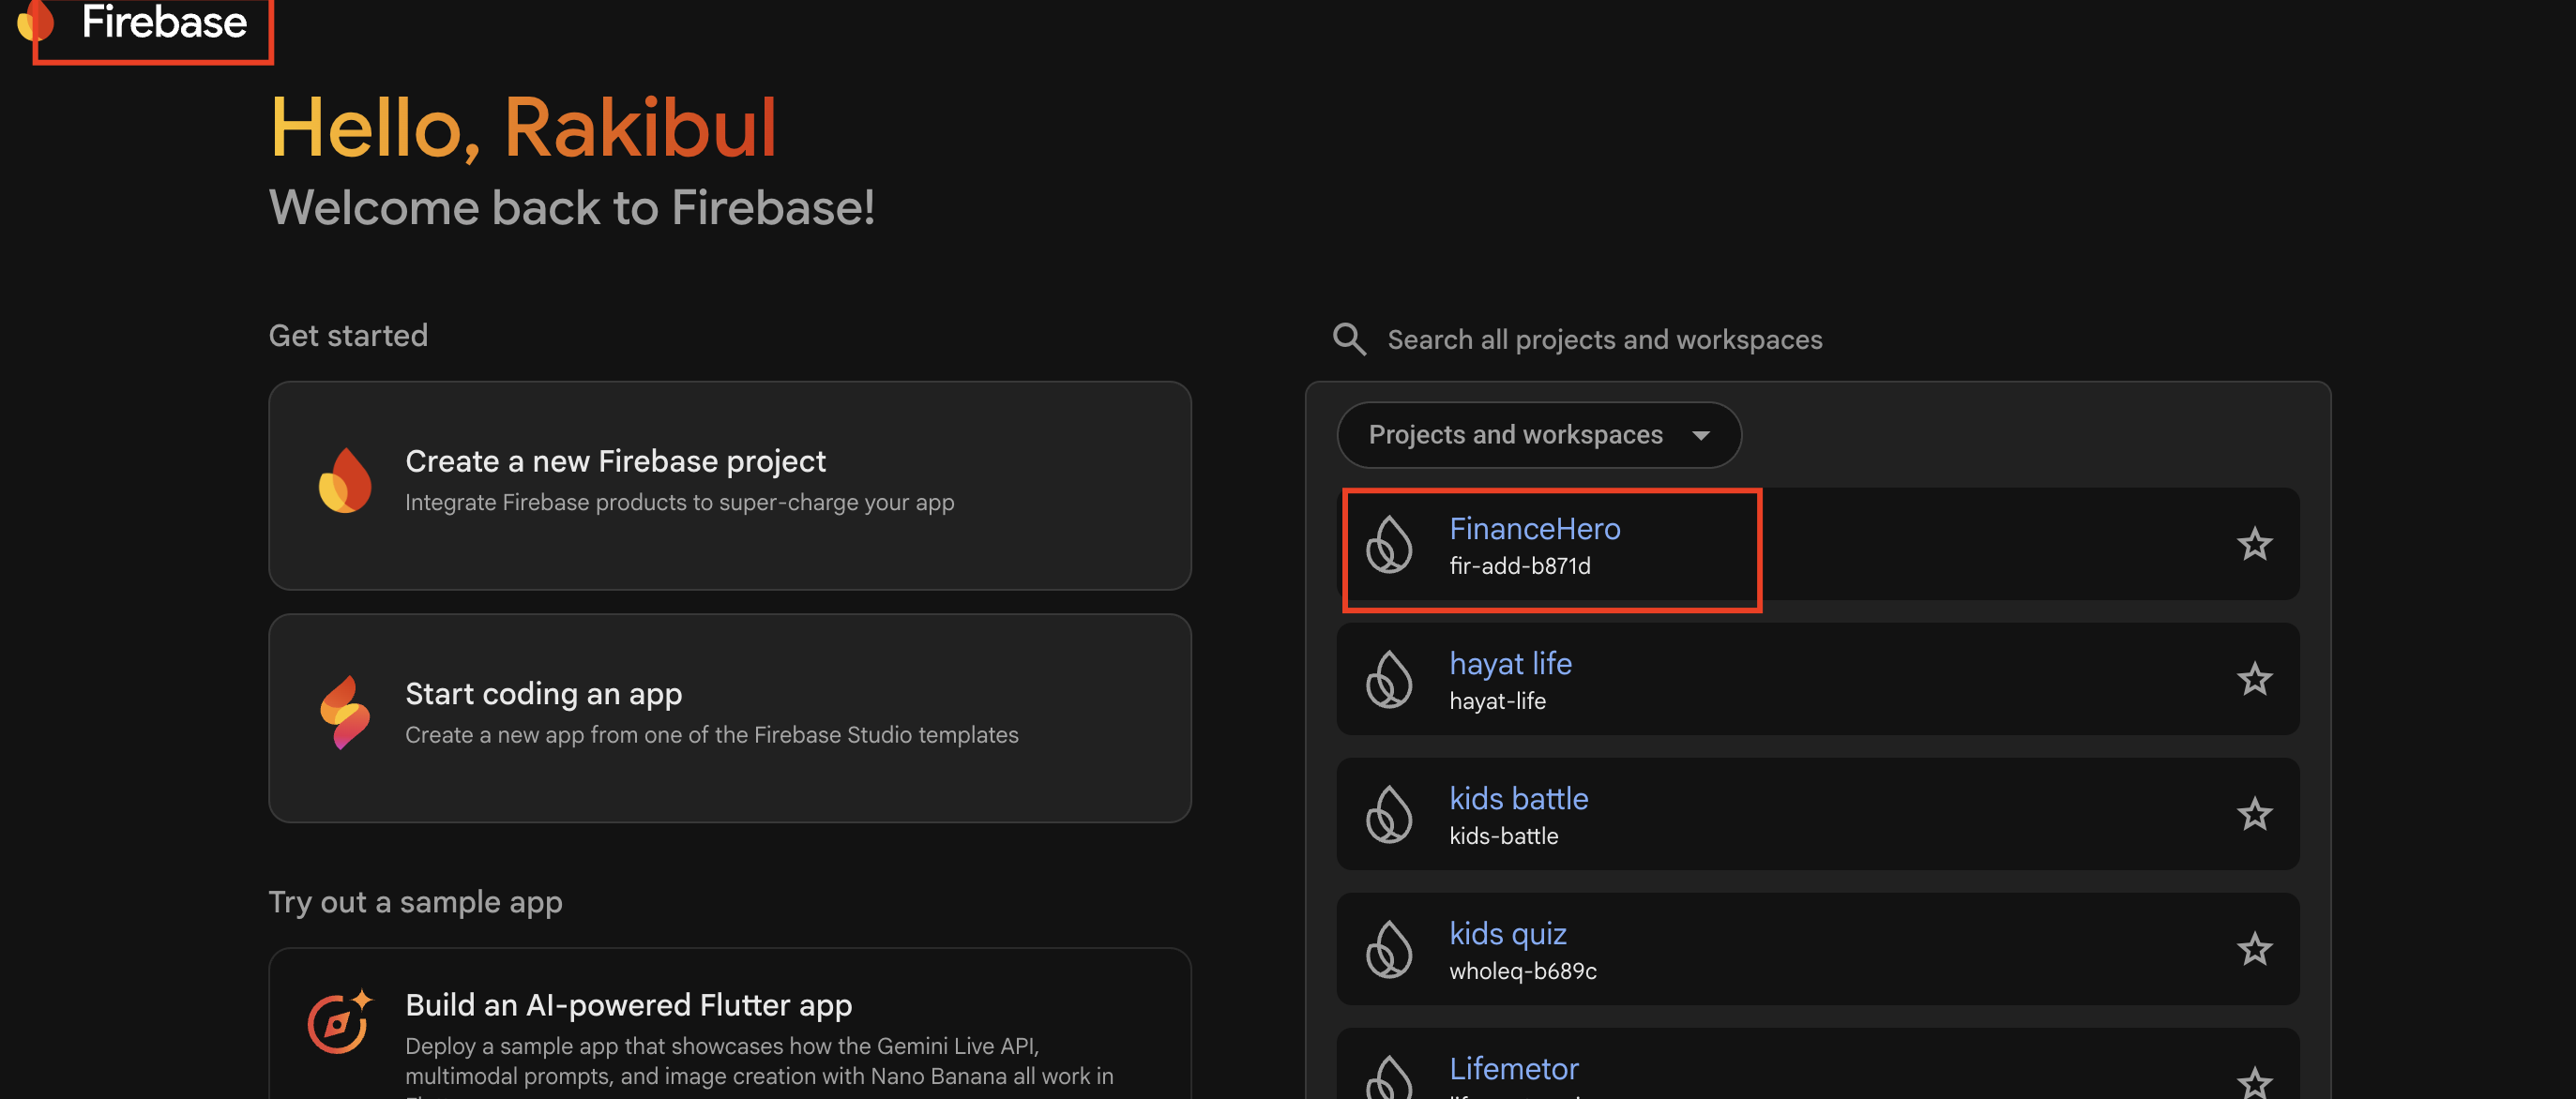Viewport: 2576px width, 1099px height.
Task: Open the kids quiz project
Action: [1508, 933]
